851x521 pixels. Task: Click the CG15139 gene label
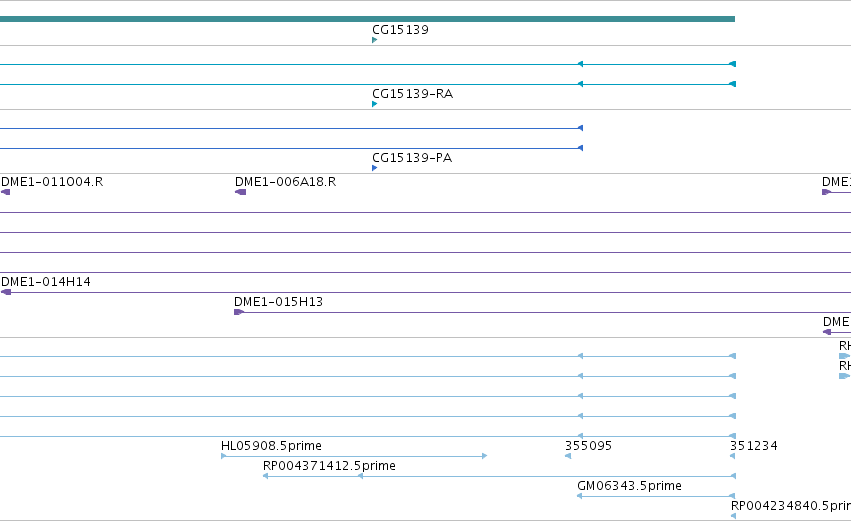[400, 30]
